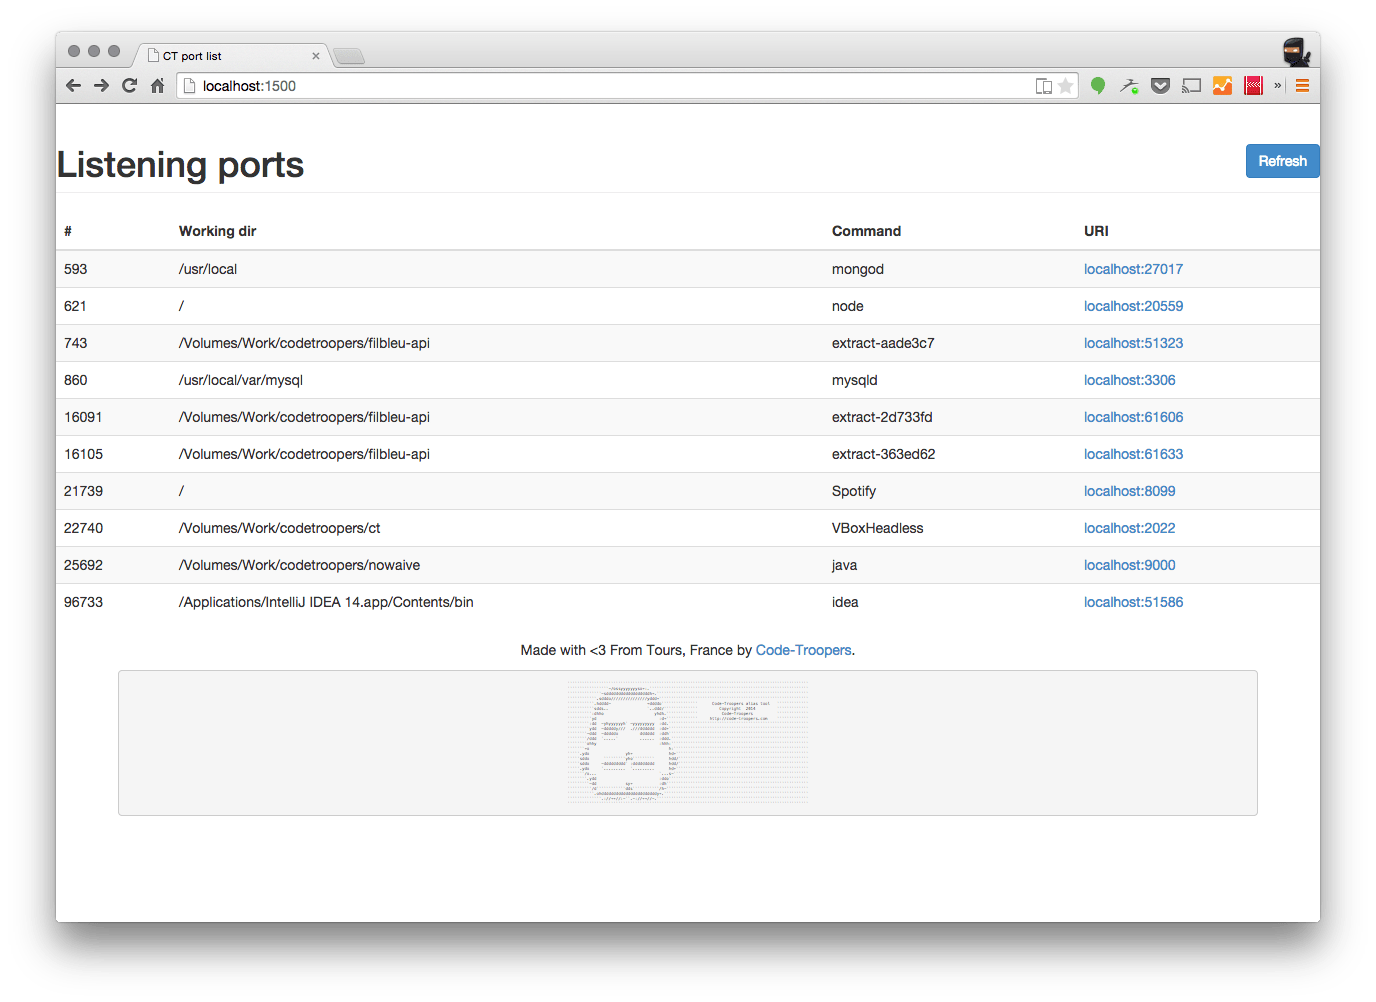
Task: Reload the page with the refresh icon
Action: [x=129, y=86]
